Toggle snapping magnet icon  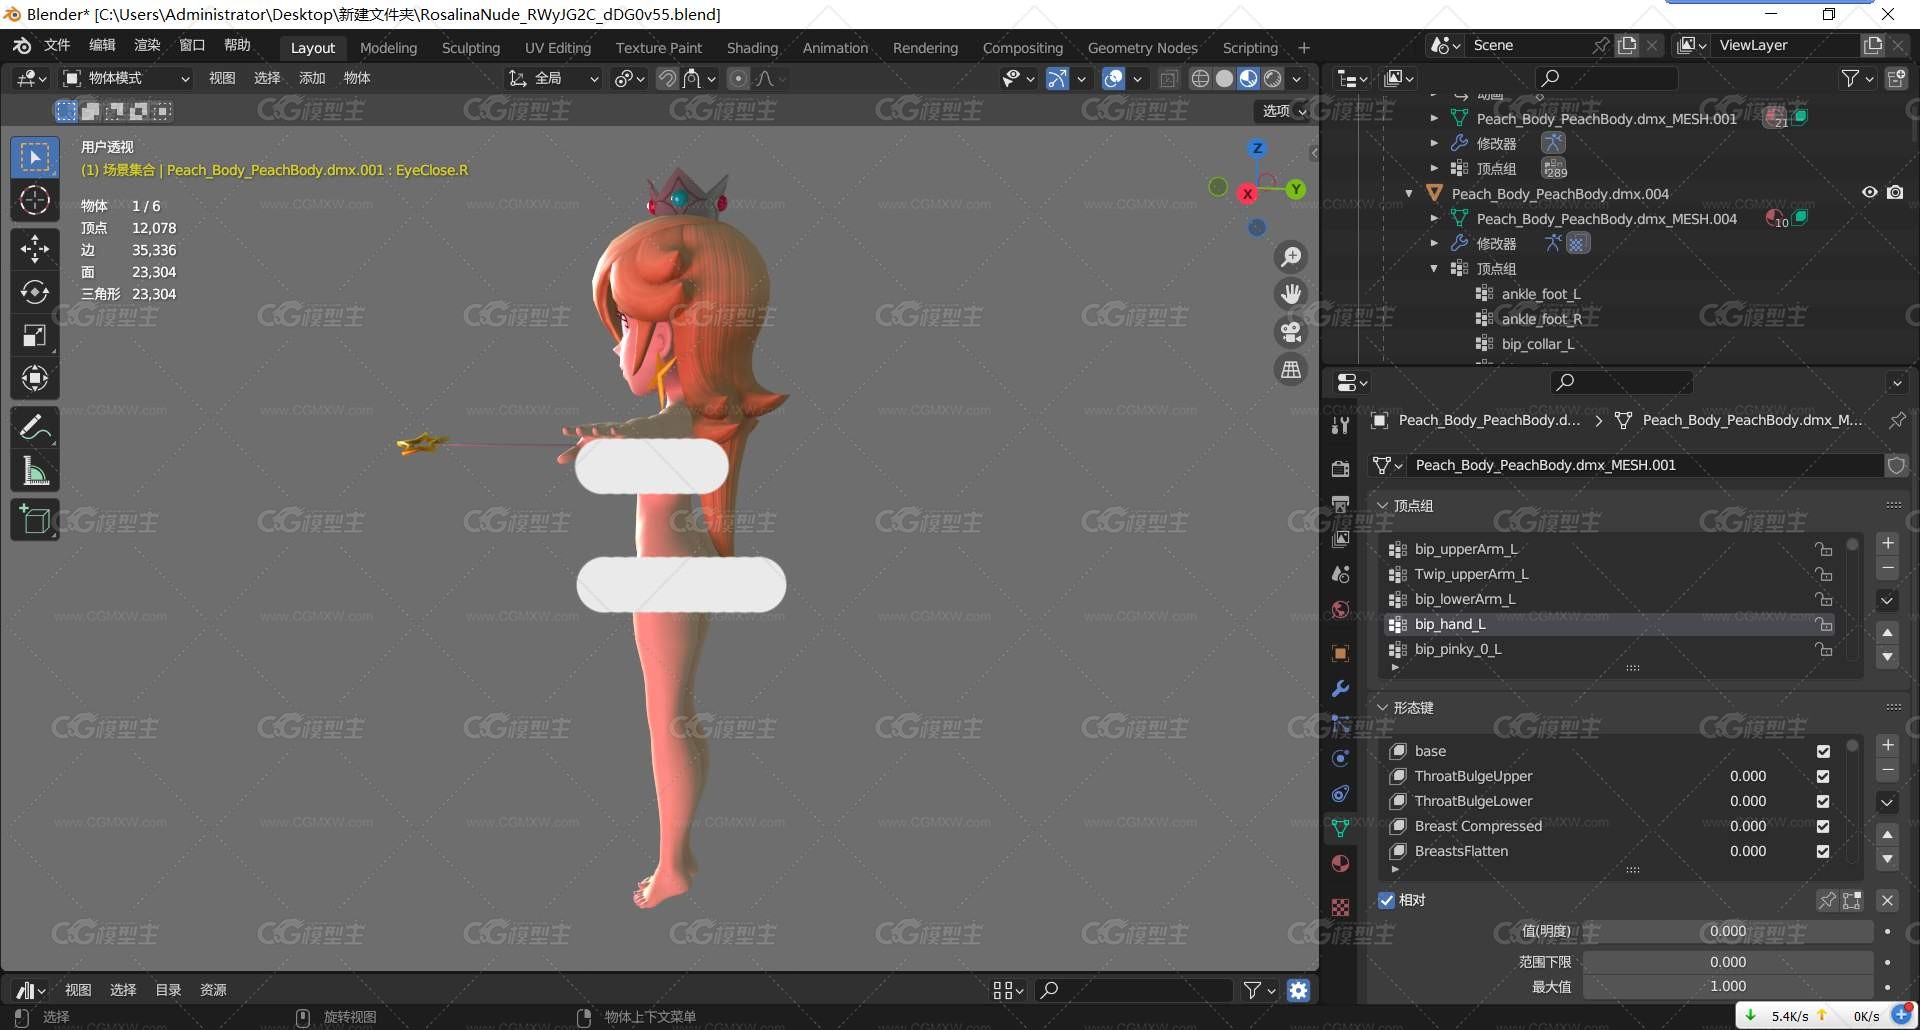tap(667, 78)
